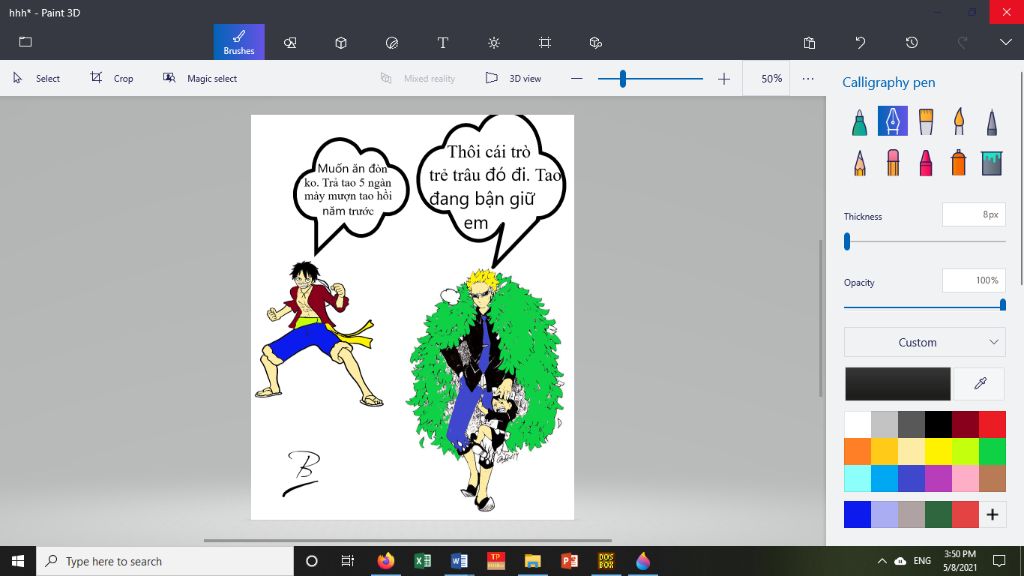Open PowerPoint from the taskbar
This screenshot has width=1024, height=576.
[569, 561]
